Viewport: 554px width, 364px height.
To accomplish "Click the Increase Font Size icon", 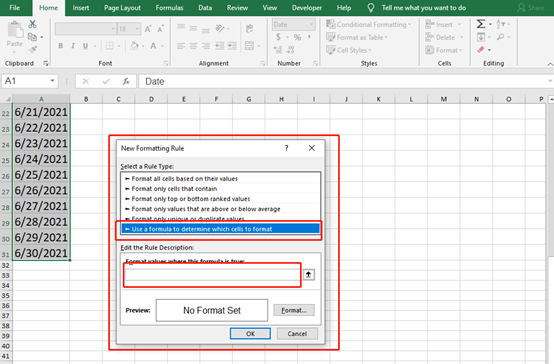I will pos(148,29).
